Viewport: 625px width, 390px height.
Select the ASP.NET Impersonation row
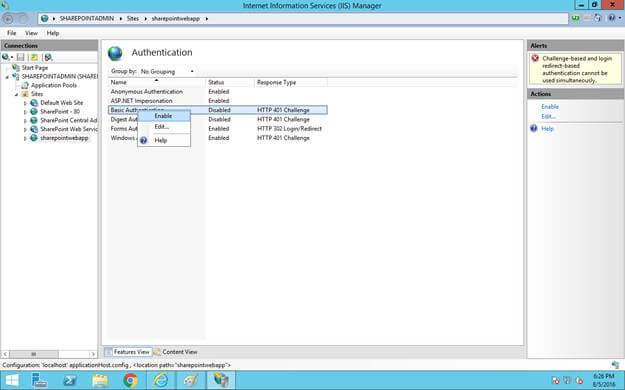(218, 101)
